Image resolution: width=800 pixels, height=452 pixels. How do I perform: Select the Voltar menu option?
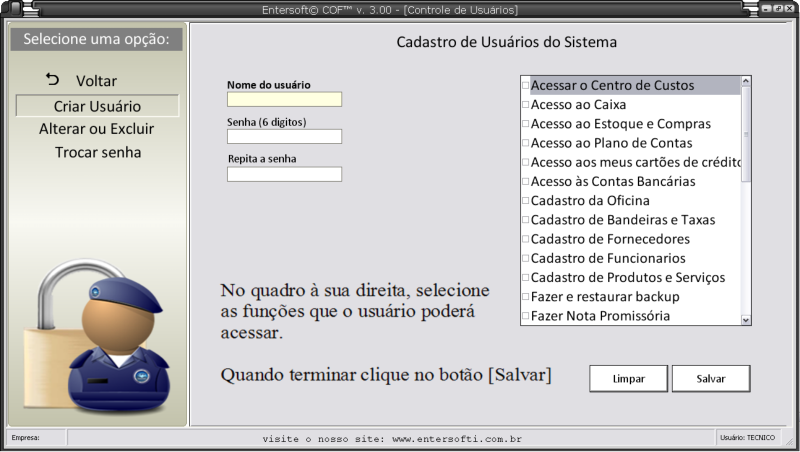96,81
